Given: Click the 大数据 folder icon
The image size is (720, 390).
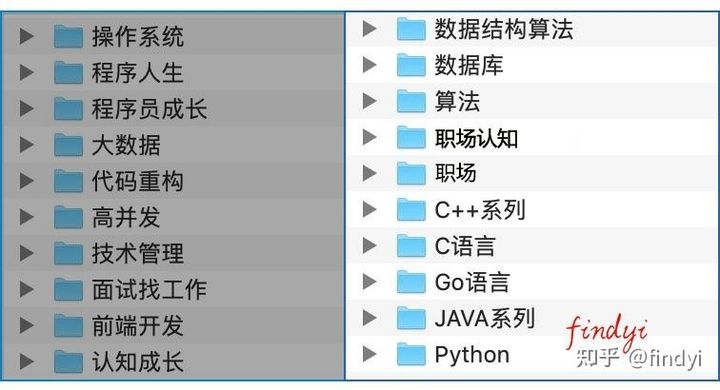Looking at the screenshot, I should tap(68, 145).
